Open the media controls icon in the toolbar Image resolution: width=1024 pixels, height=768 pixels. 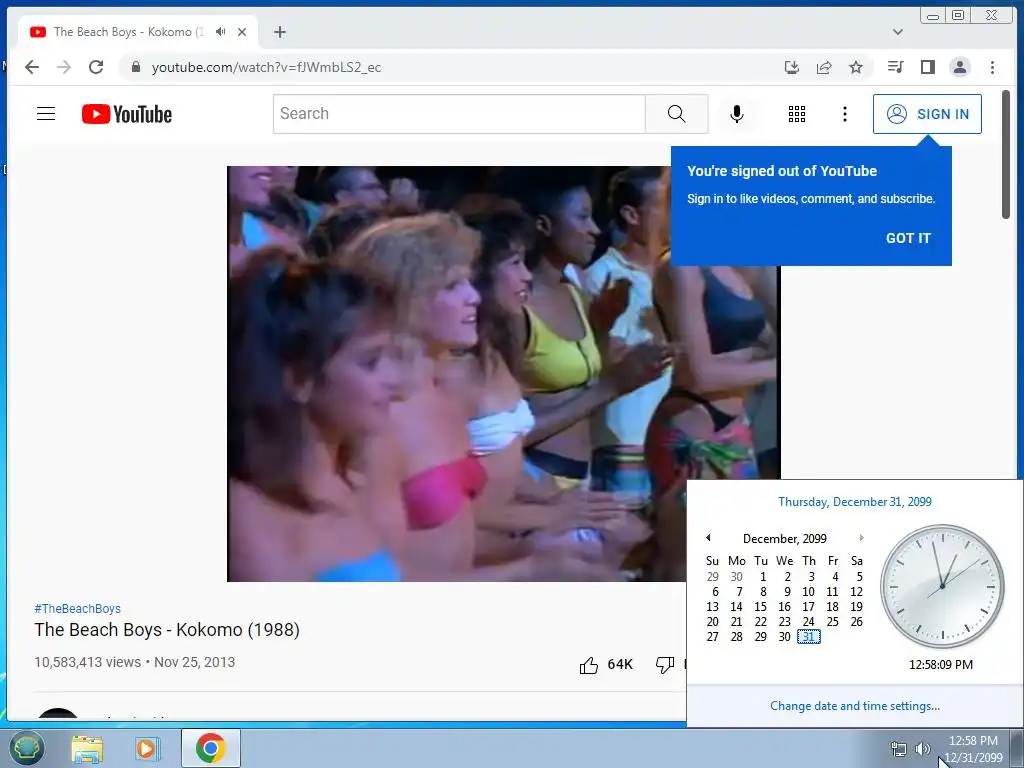click(x=895, y=67)
